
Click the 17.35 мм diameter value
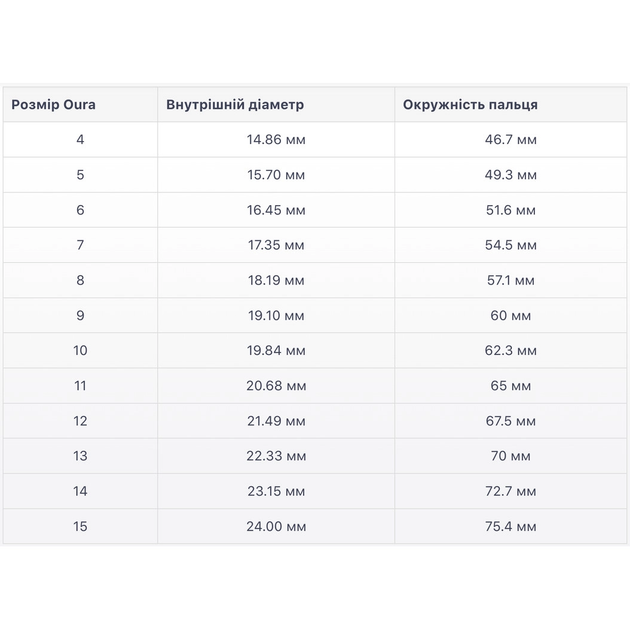point(276,245)
